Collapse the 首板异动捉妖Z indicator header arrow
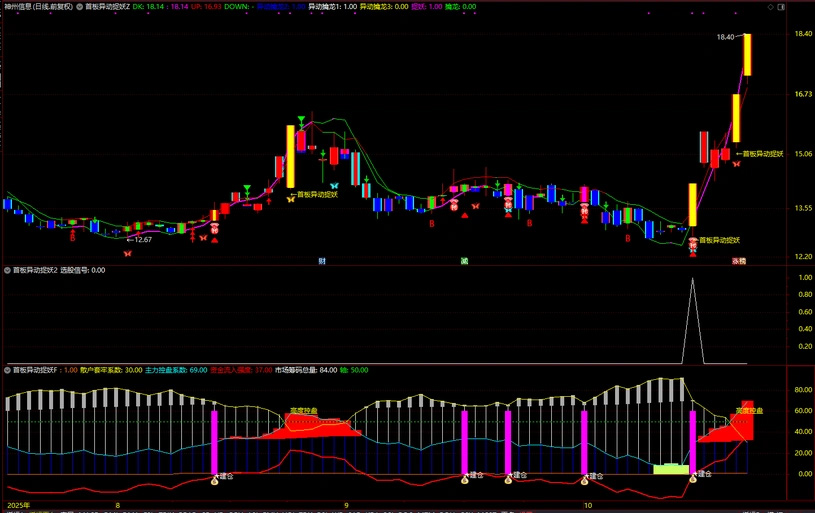 coord(80,7)
